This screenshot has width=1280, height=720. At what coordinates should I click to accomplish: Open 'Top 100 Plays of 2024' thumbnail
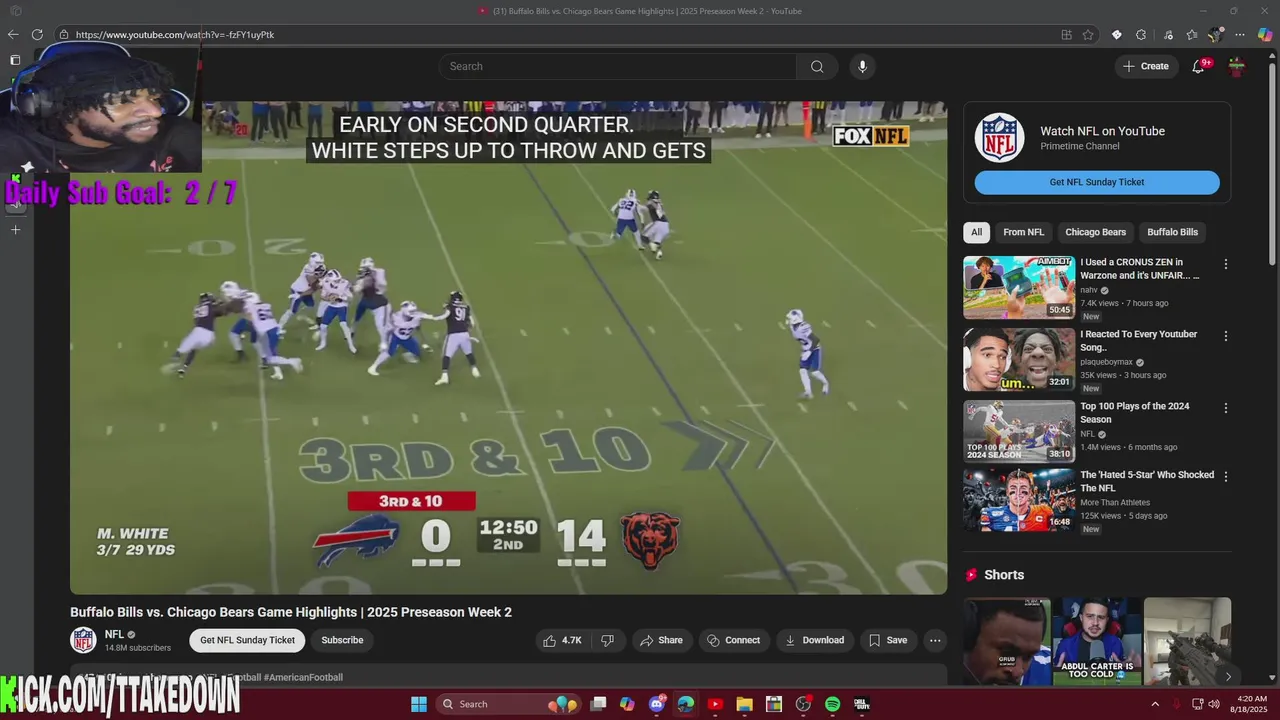[1019, 431]
